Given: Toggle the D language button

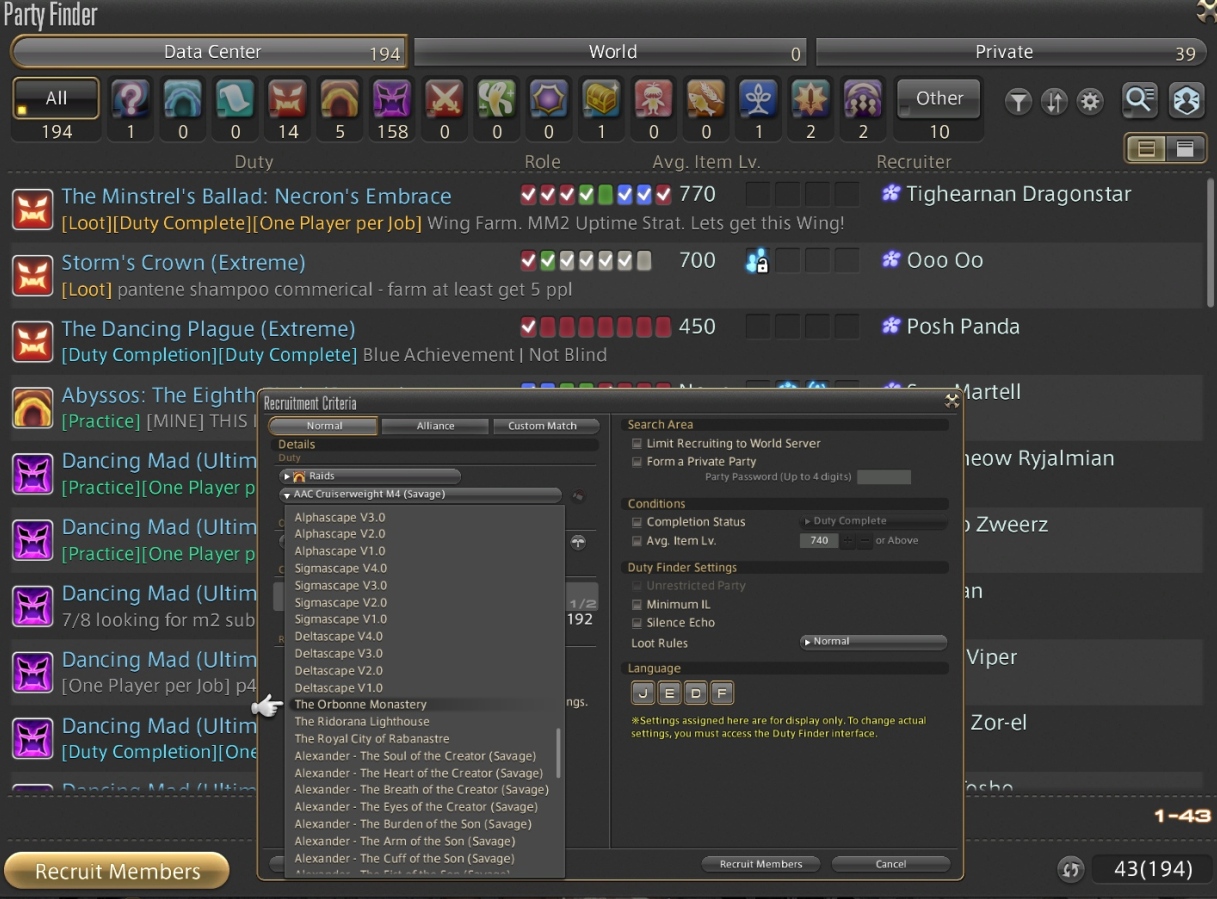Looking at the screenshot, I should tap(696, 693).
